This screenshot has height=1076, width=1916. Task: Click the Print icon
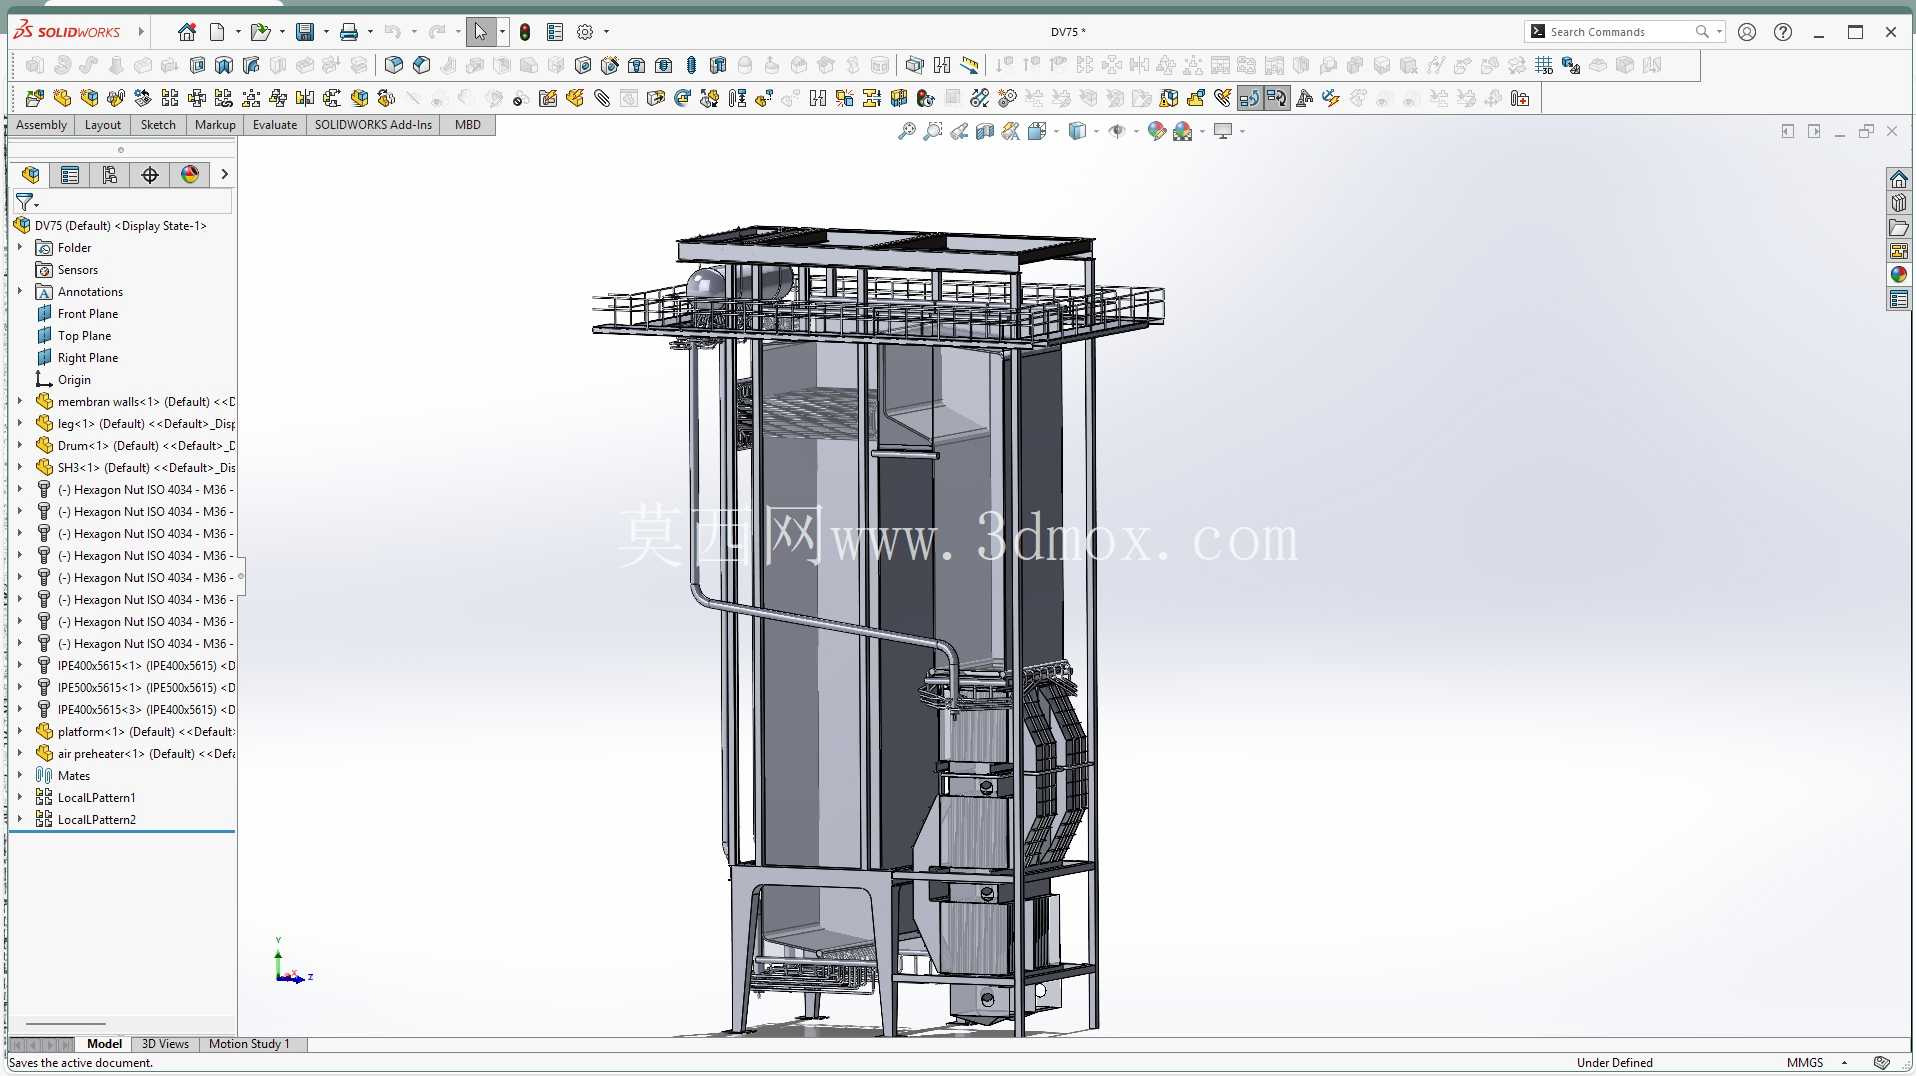click(349, 32)
